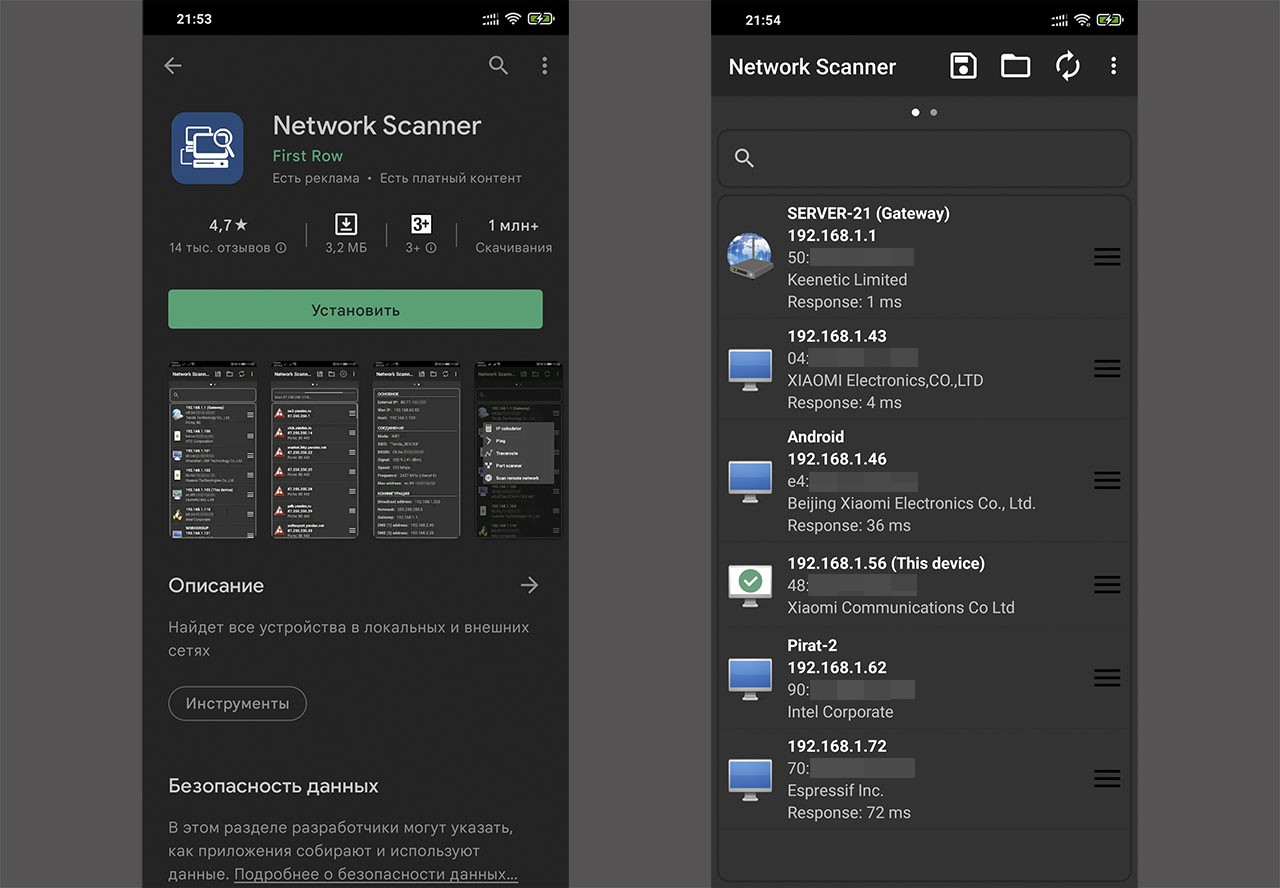Select Espressif Inc. vendor text

(x=835, y=790)
